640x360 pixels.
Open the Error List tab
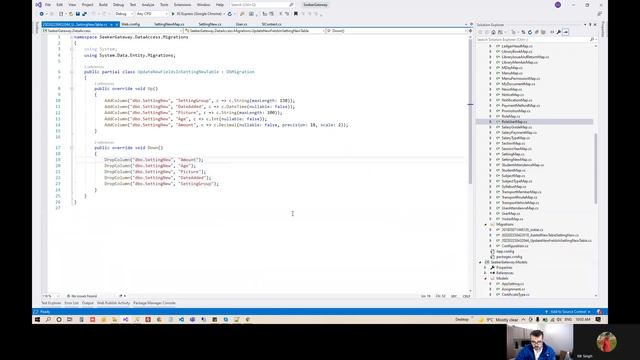tap(71, 303)
